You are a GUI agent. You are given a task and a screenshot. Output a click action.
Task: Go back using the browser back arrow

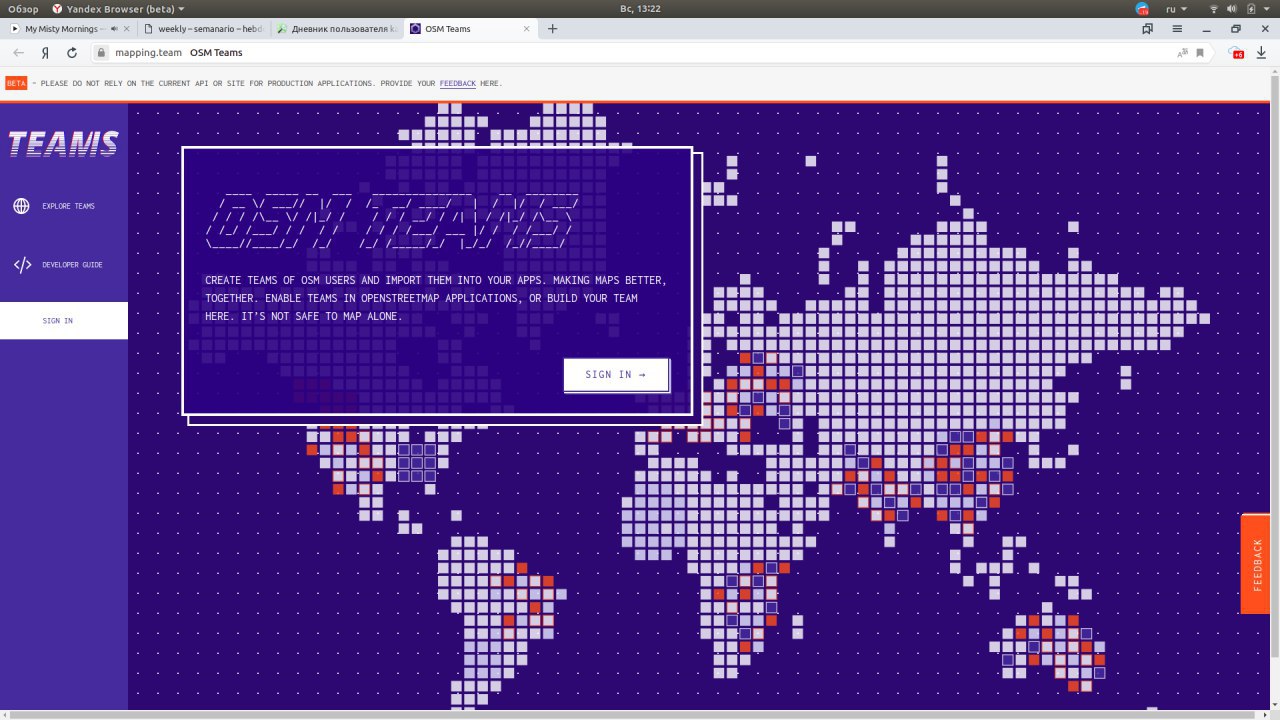click(18, 52)
